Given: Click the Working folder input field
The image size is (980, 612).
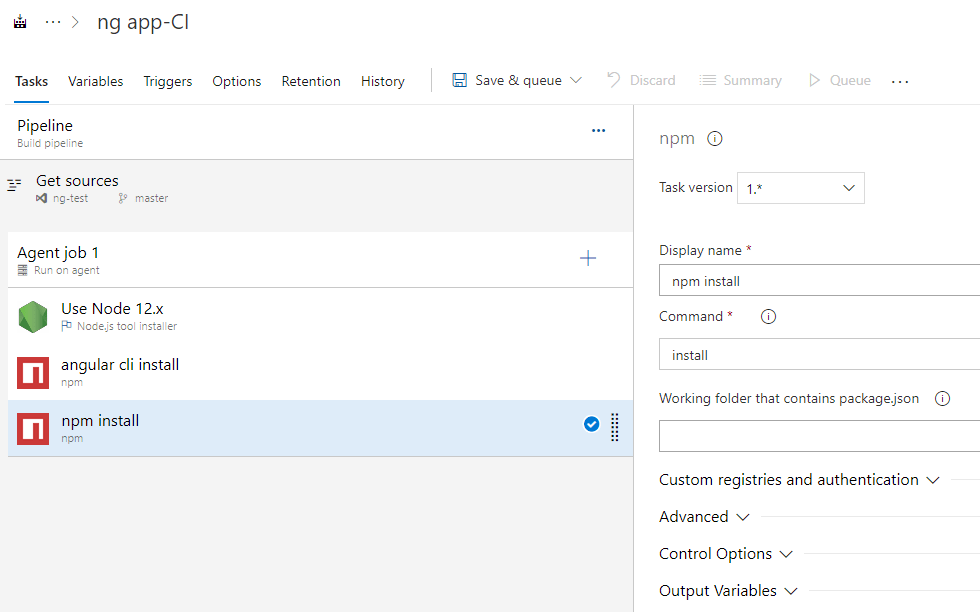Looking at the screenshot, I should (x=818, y=436).
